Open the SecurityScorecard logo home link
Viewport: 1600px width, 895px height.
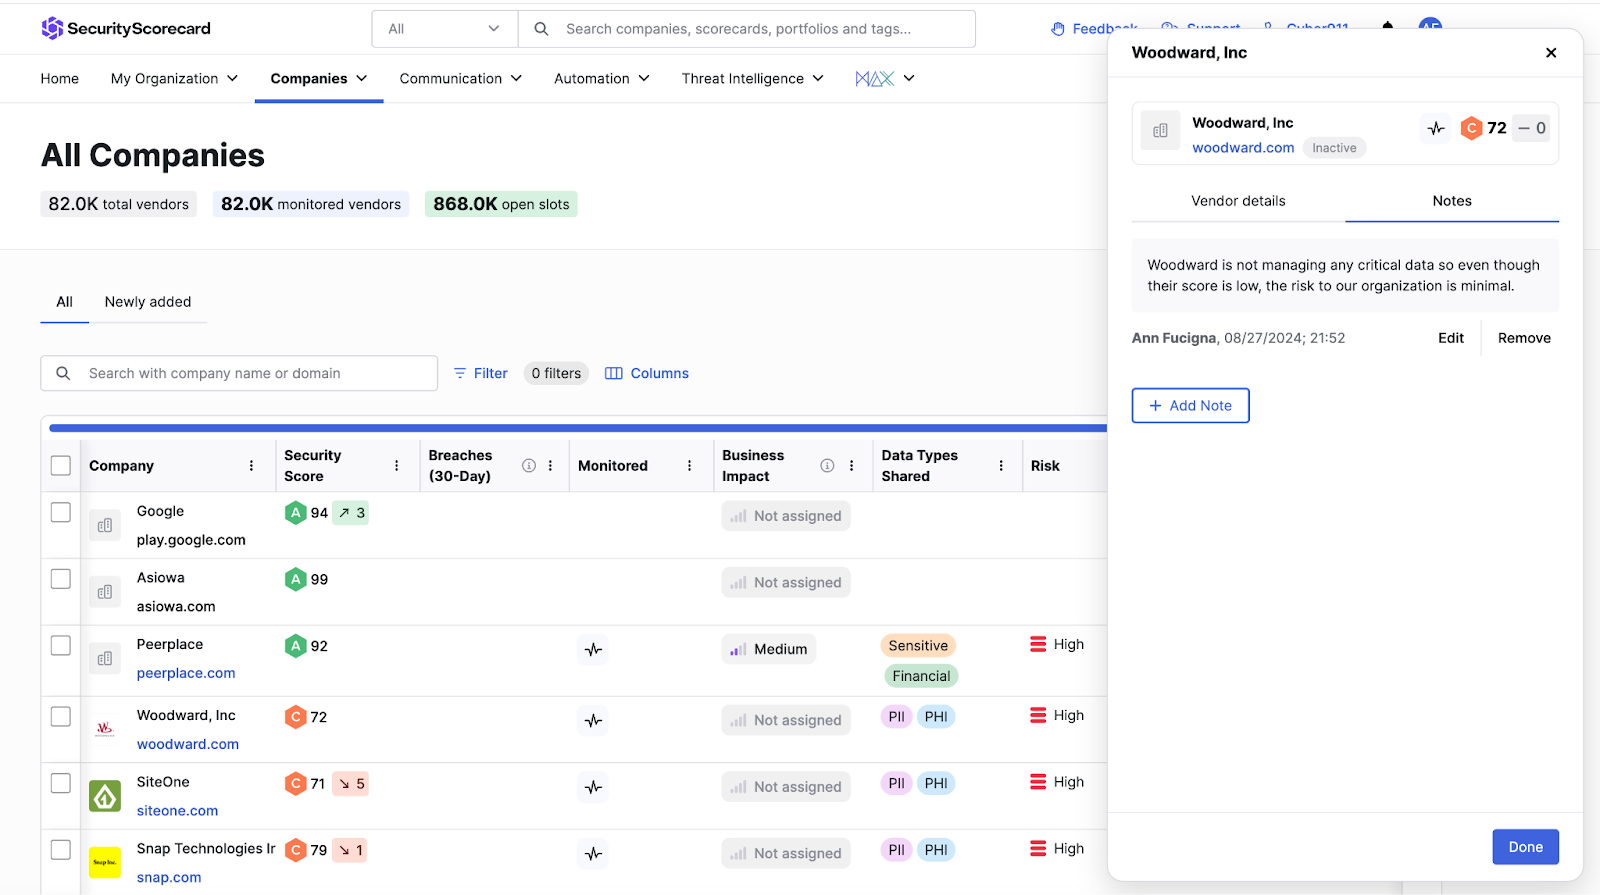pyautogui.click(x=126, y=28)
